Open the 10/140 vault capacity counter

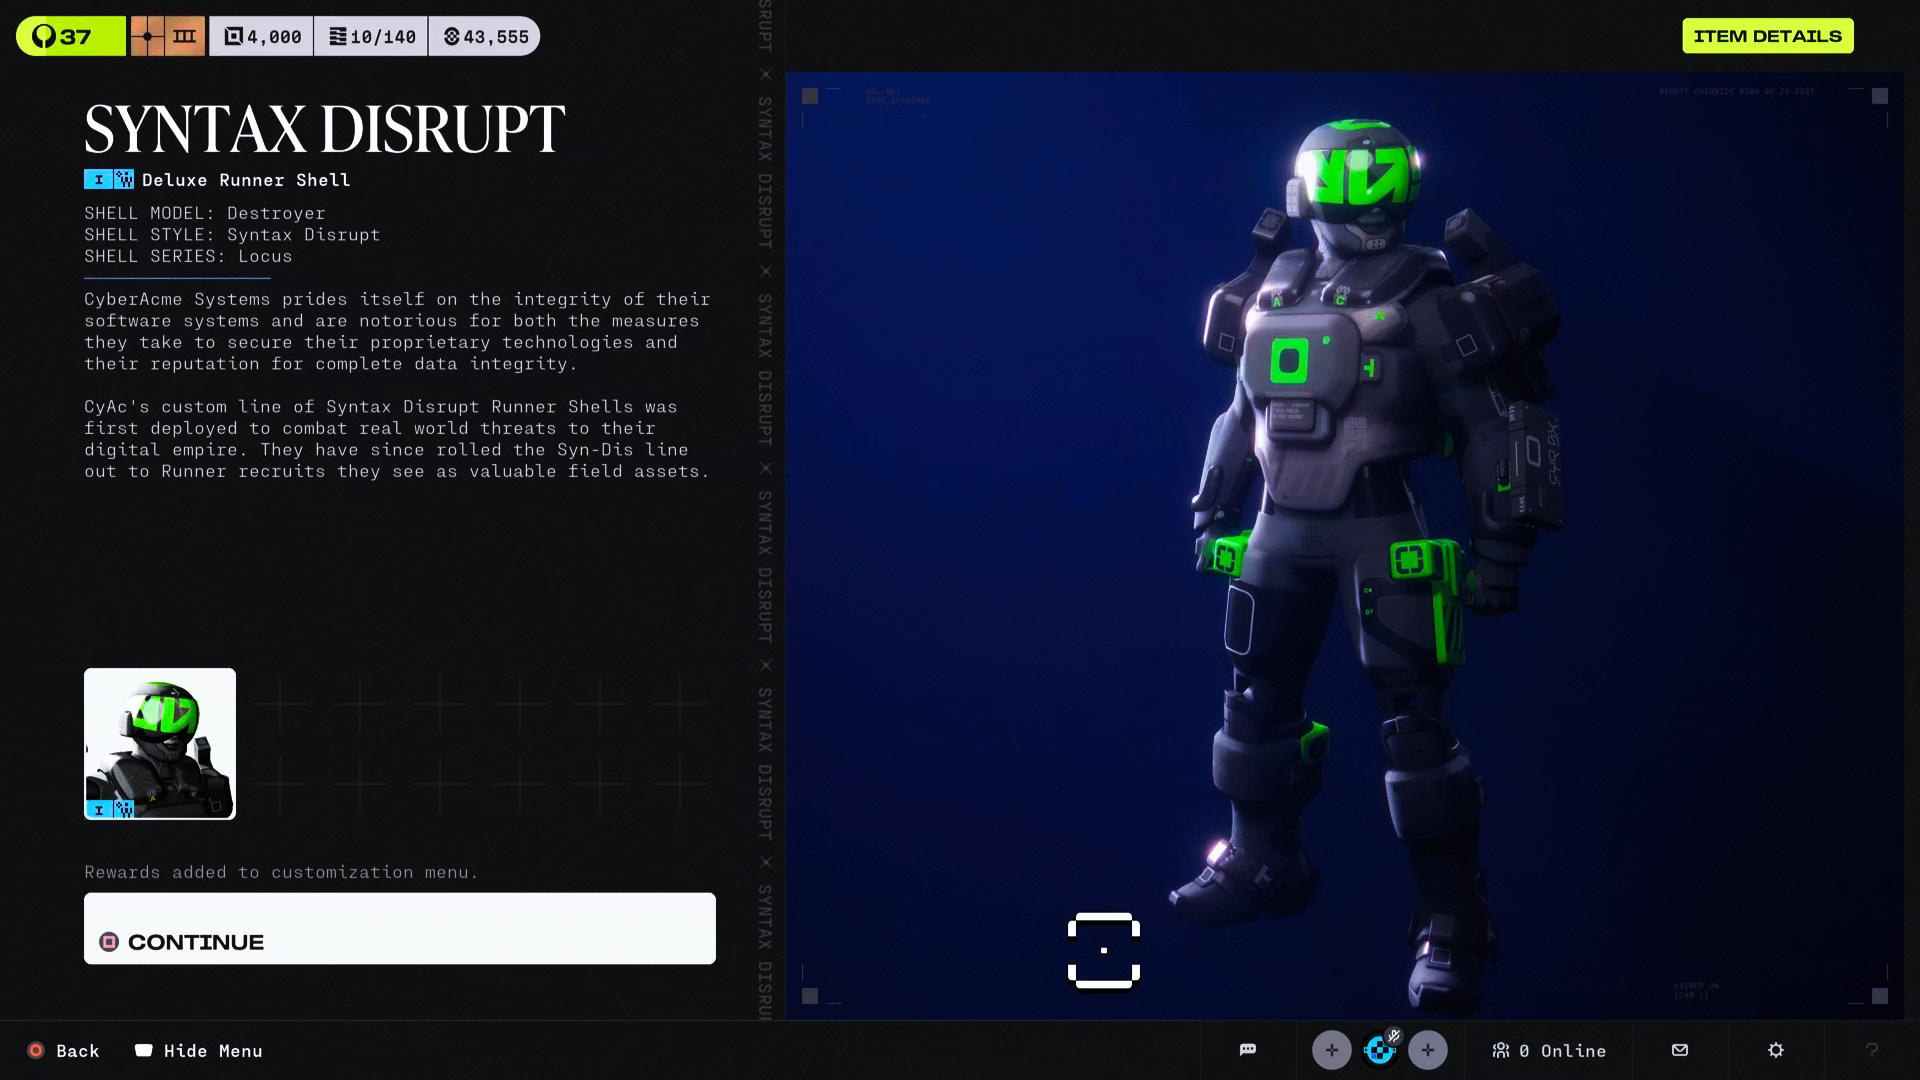point(371,36)
